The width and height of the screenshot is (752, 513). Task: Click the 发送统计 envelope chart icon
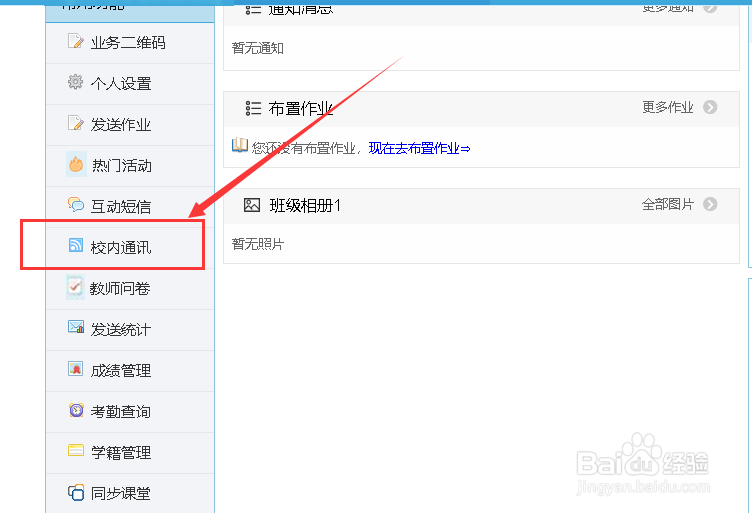coord(76,327)
